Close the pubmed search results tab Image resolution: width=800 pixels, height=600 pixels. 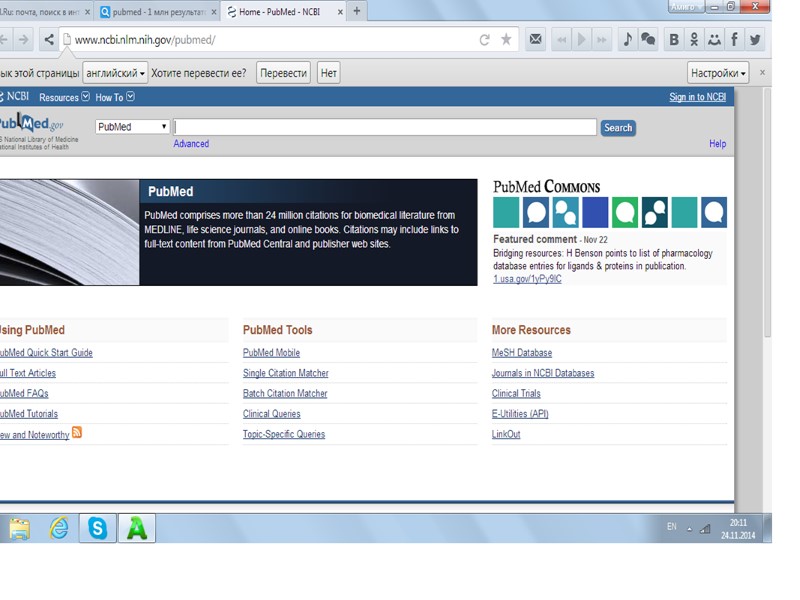coord(214,12)
